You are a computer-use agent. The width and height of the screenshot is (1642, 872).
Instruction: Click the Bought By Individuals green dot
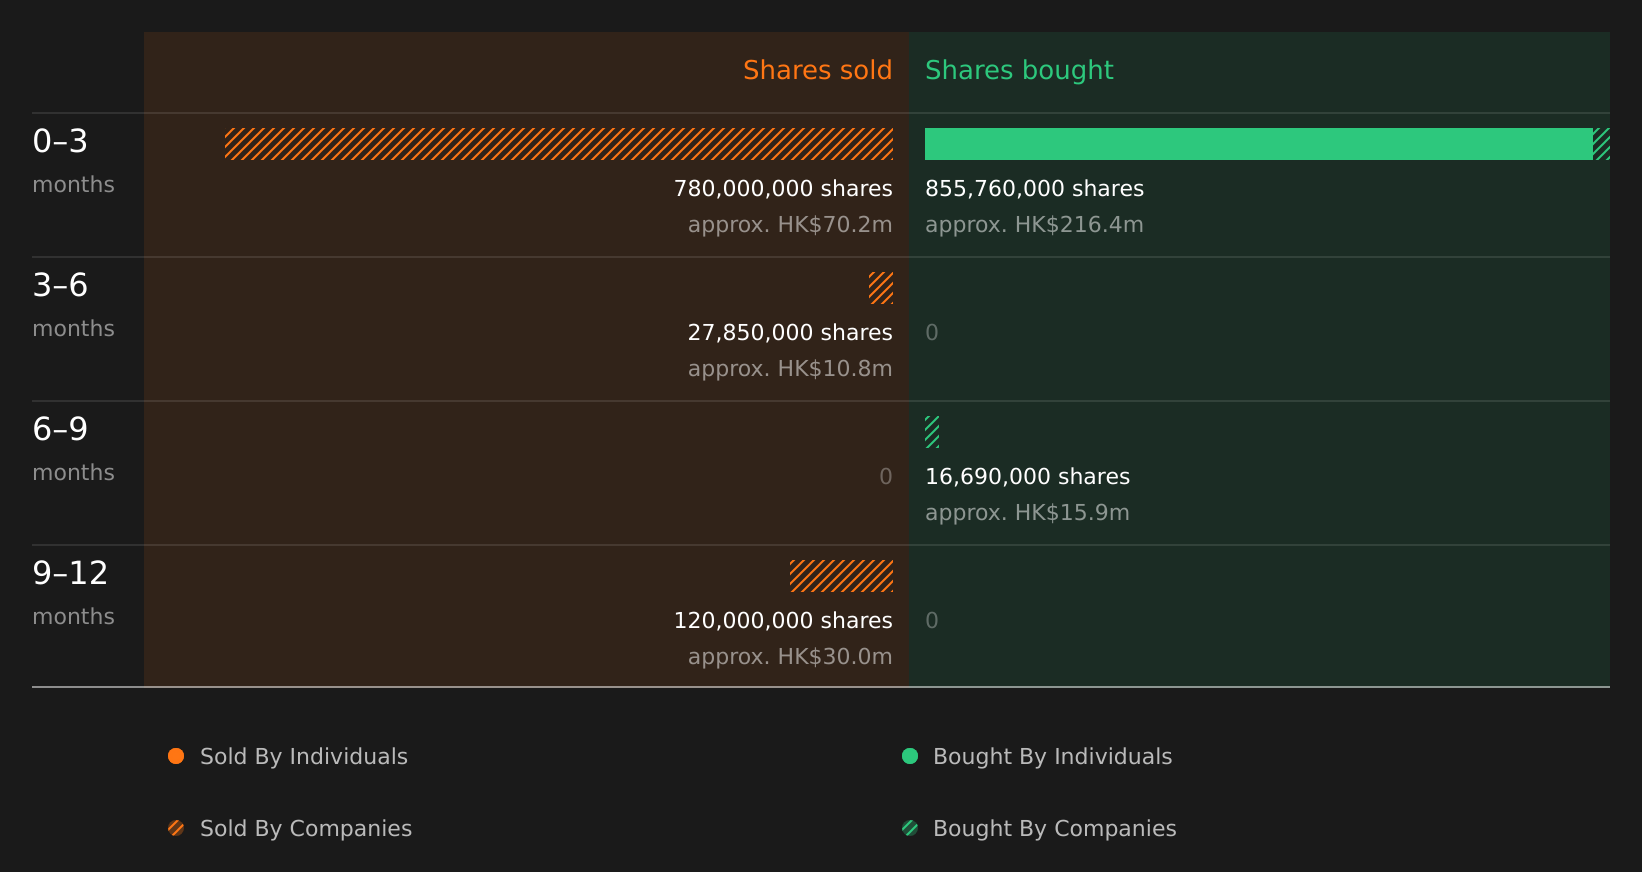[910, 756]
